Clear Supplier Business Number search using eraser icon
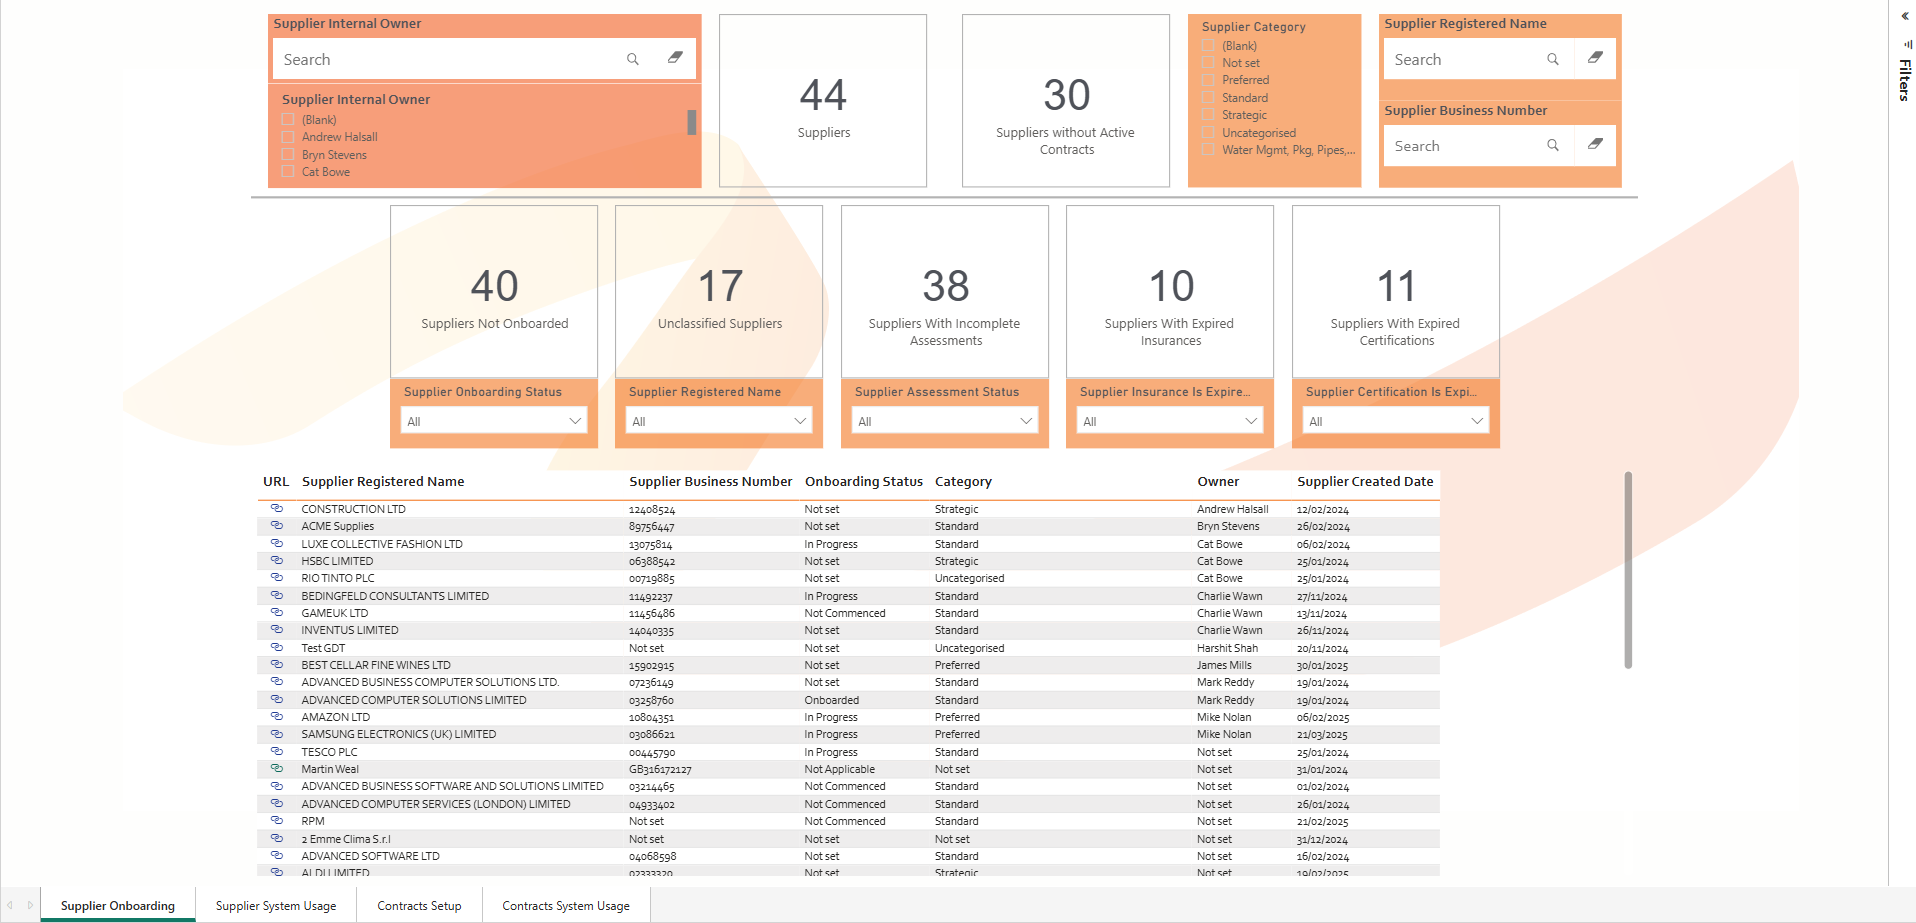 point(1595,144)
